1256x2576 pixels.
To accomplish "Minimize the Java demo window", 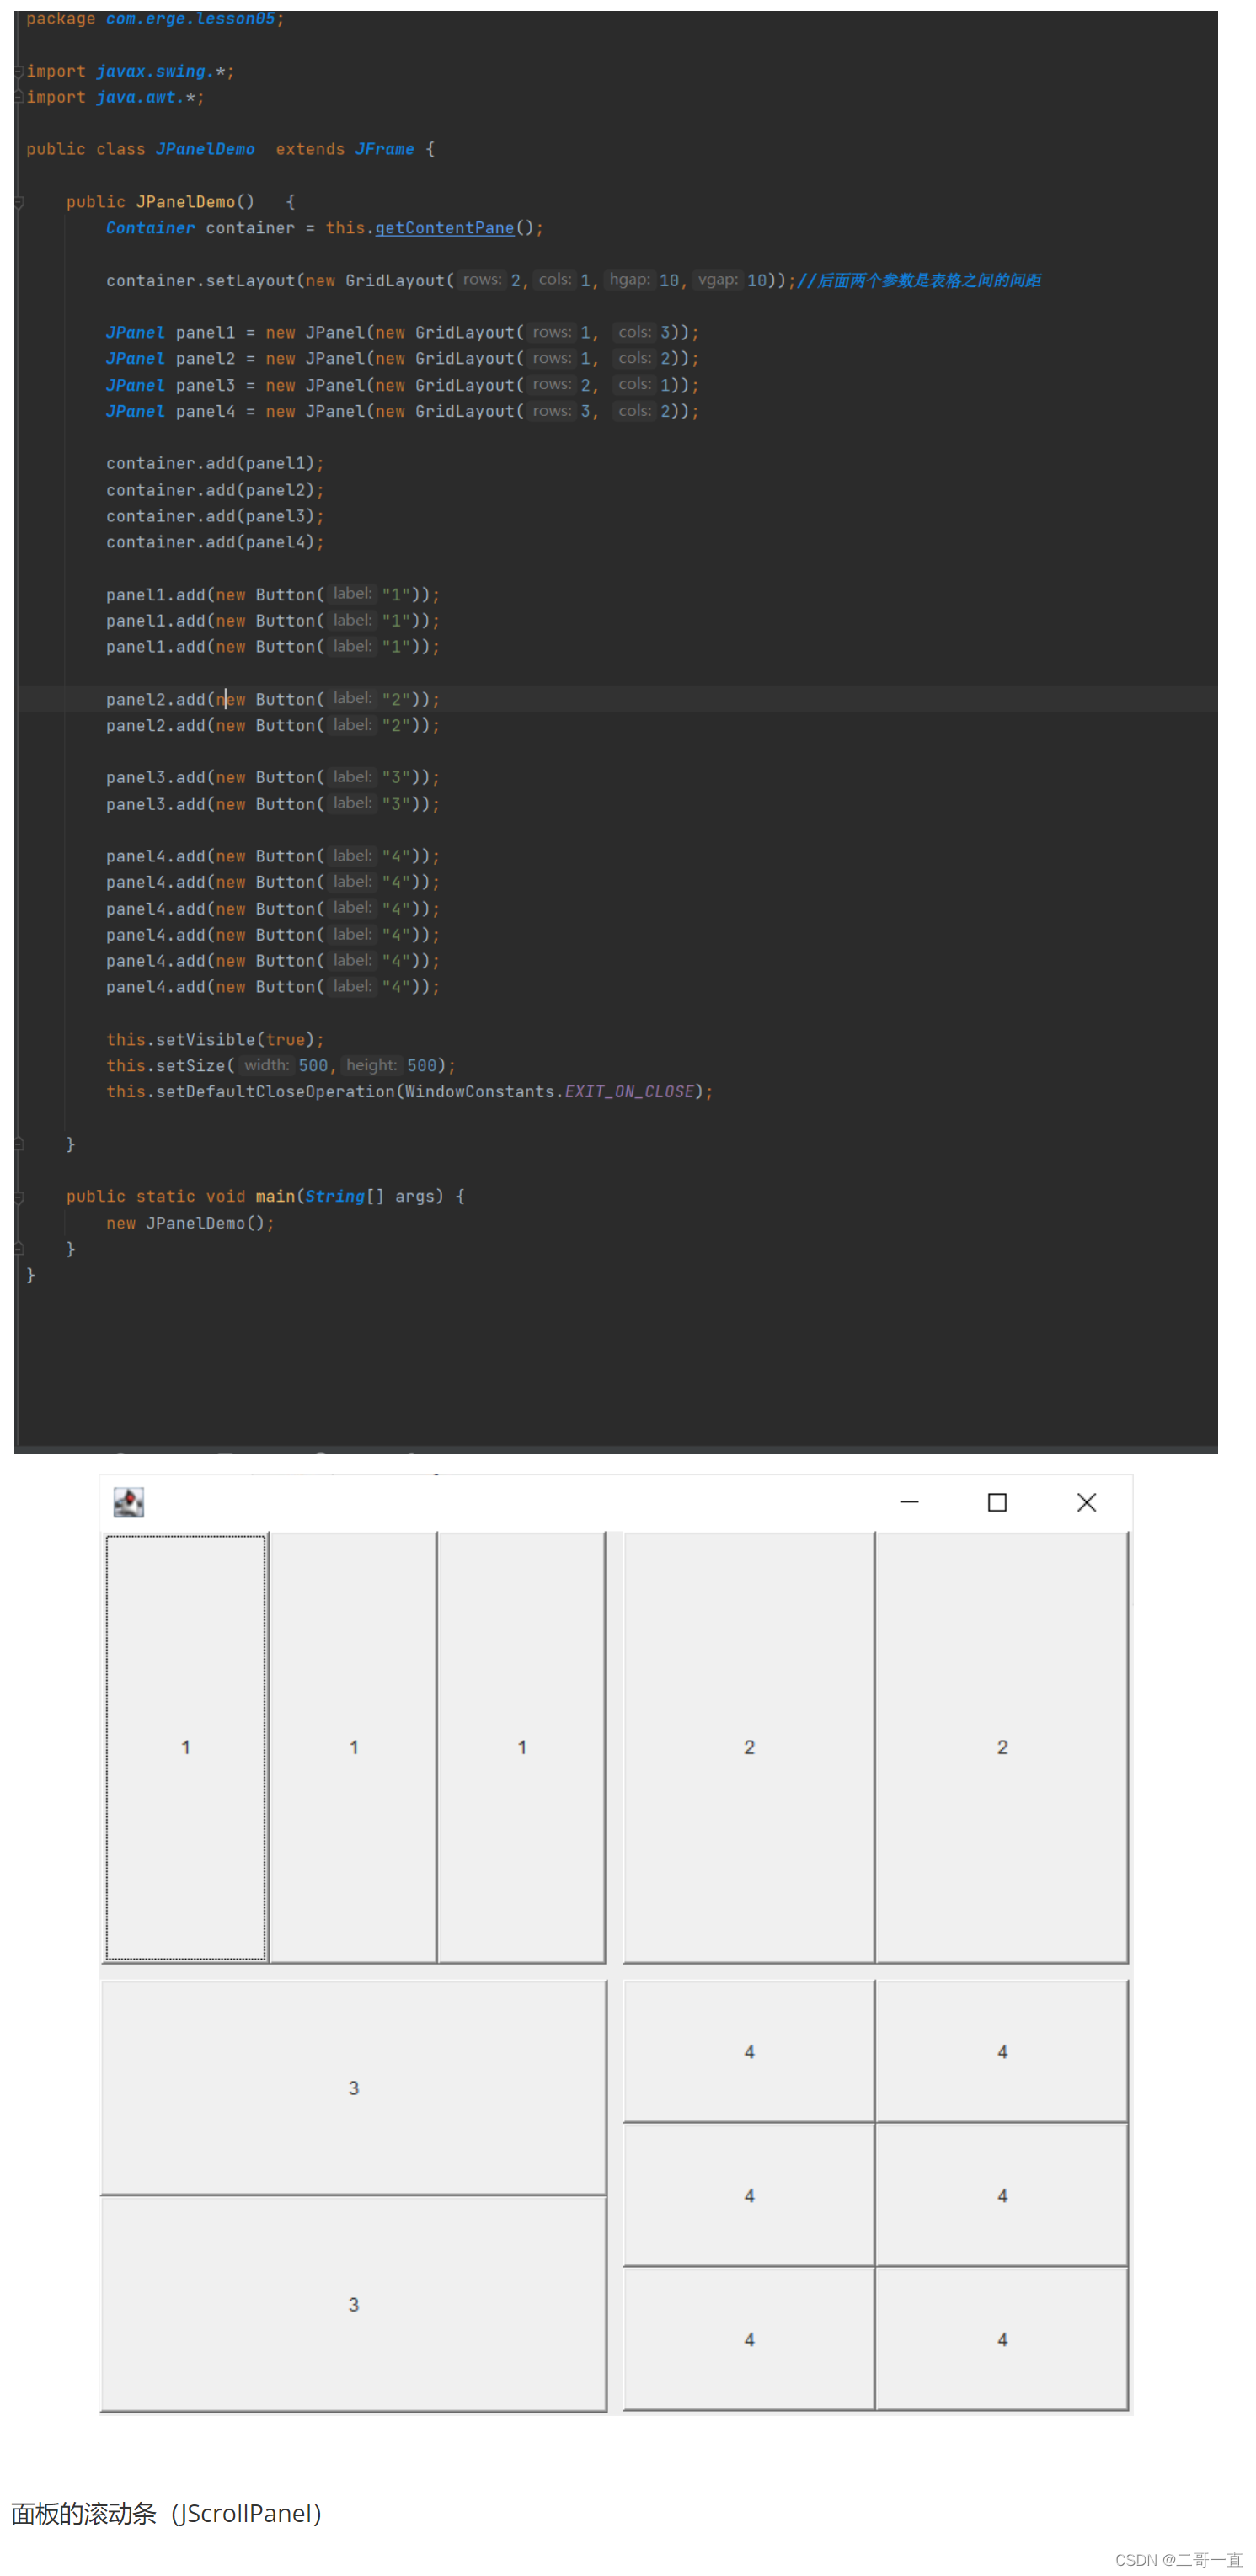I will click(x=909, y=1502).
